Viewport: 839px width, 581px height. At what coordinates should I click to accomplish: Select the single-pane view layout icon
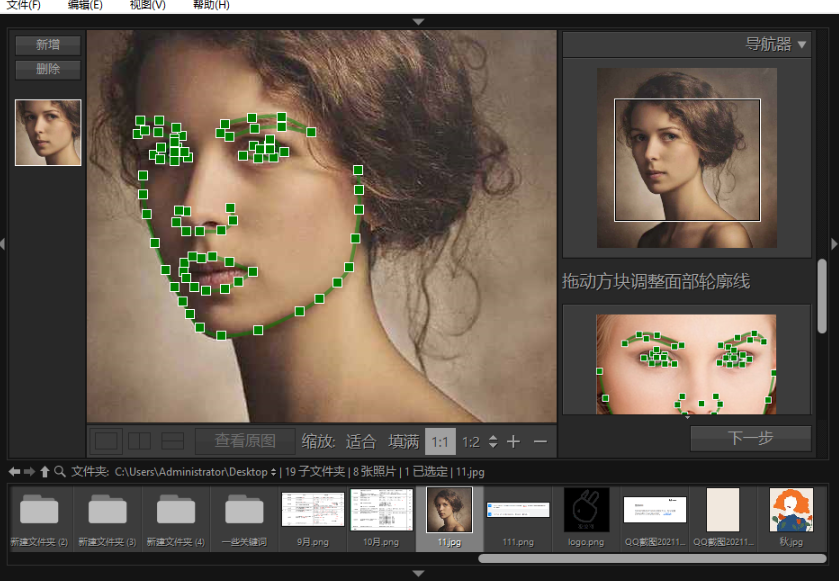[106, 441]
